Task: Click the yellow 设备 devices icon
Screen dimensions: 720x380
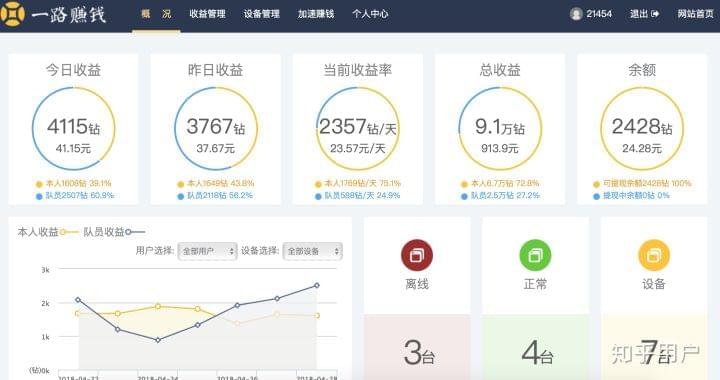Action: [654, 255]
